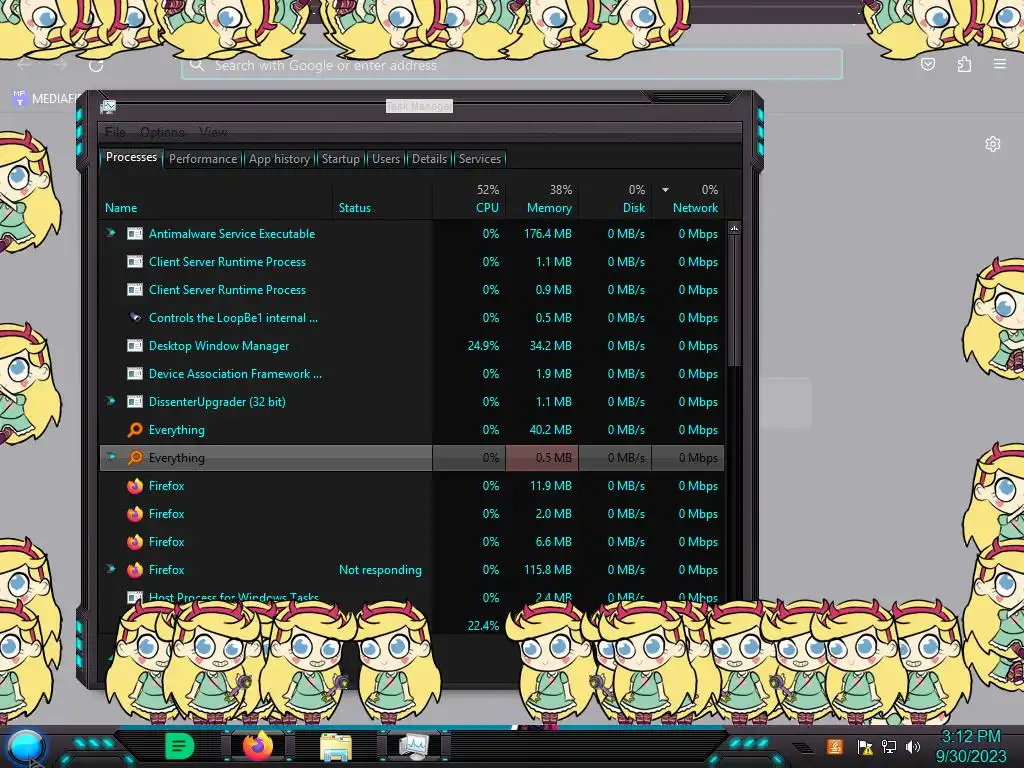The image size is (1024, 768).
Task: Click the Controls the LoopBe1 internal process icon
Action: (x=135, y=317)
